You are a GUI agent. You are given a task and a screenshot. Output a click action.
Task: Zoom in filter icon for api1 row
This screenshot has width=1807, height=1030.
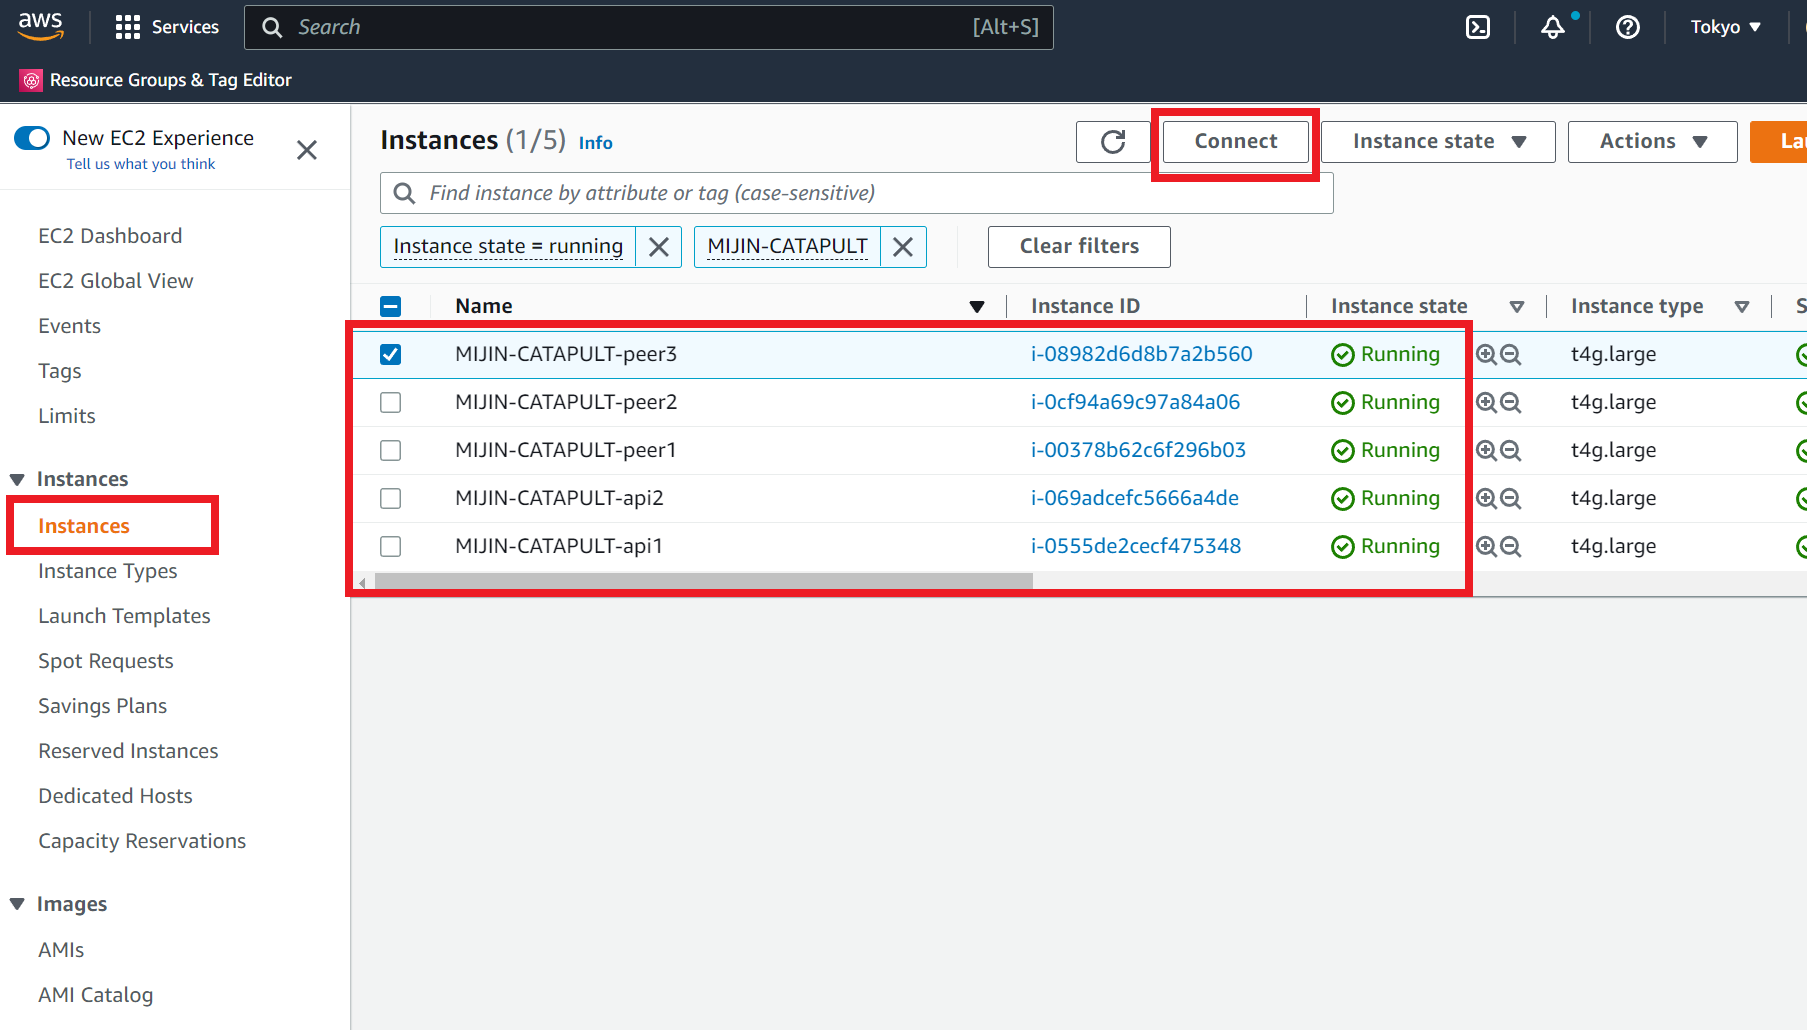1486,546
